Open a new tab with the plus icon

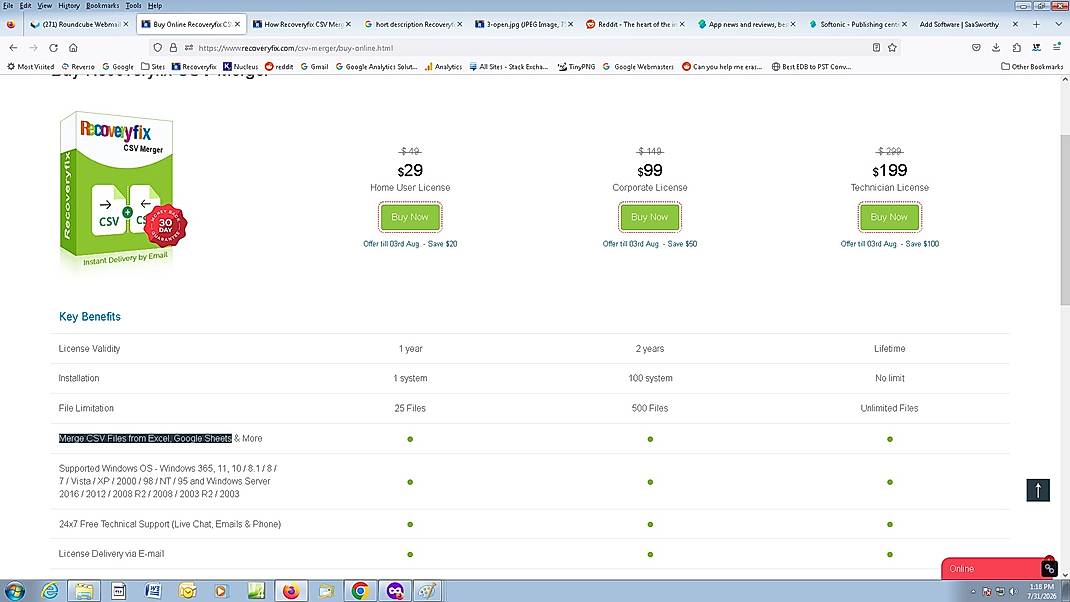click(x=1036, y=24)
